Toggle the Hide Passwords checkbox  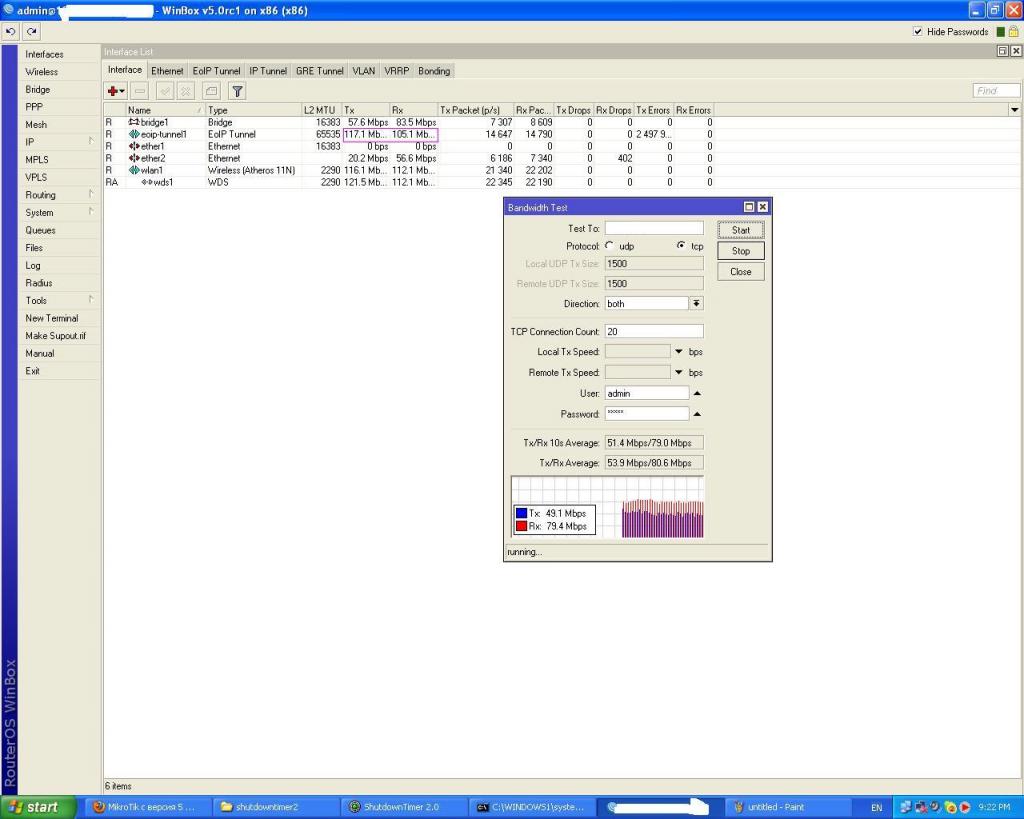(918, 32)
